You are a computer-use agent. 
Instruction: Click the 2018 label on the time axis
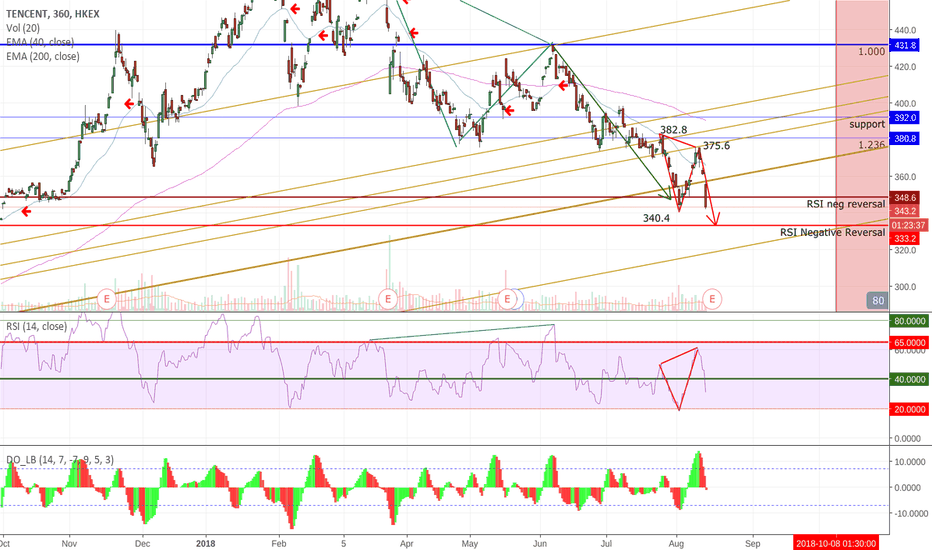(206, 543)
